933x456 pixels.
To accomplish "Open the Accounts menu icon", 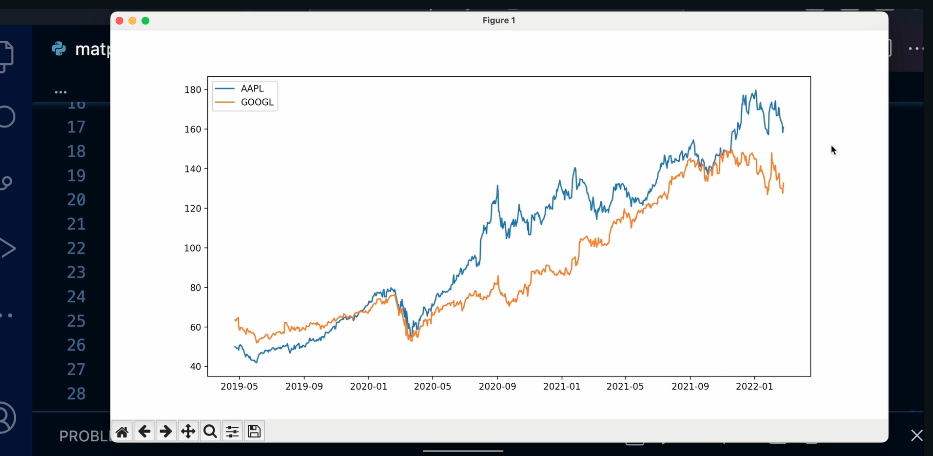I will pyautogui.click(x=6, y=416).
